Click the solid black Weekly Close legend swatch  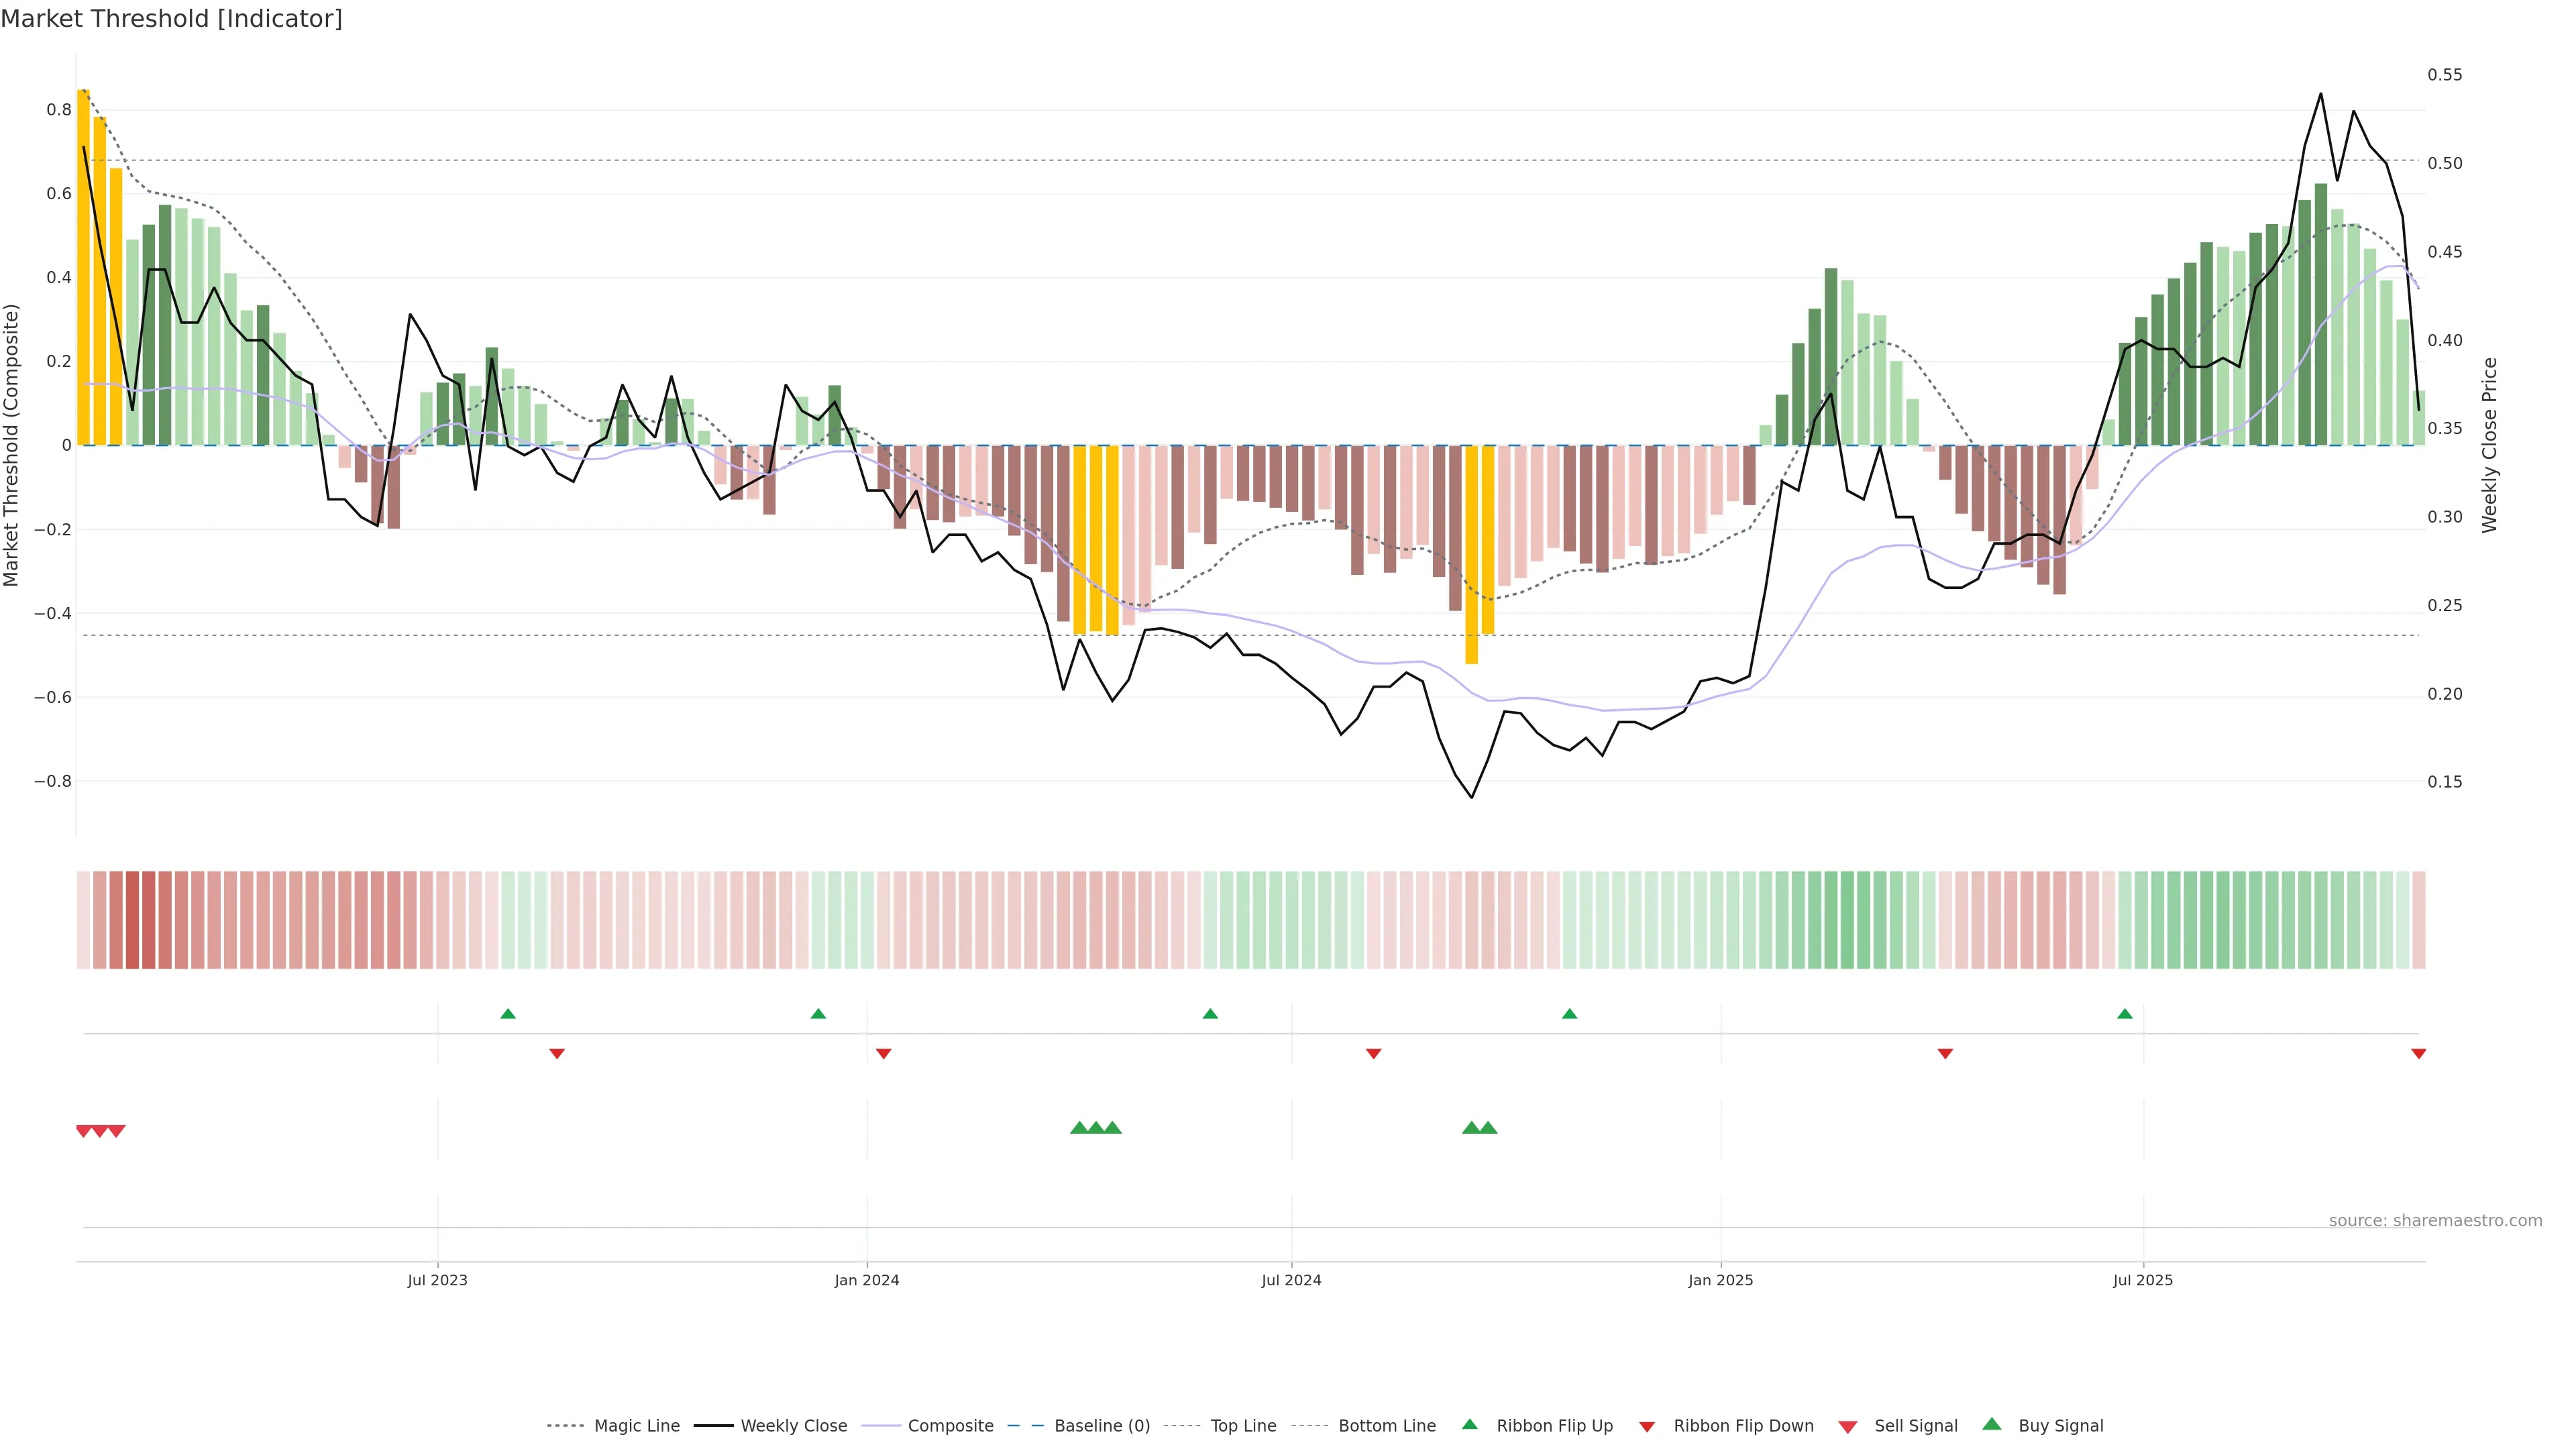713,1426
